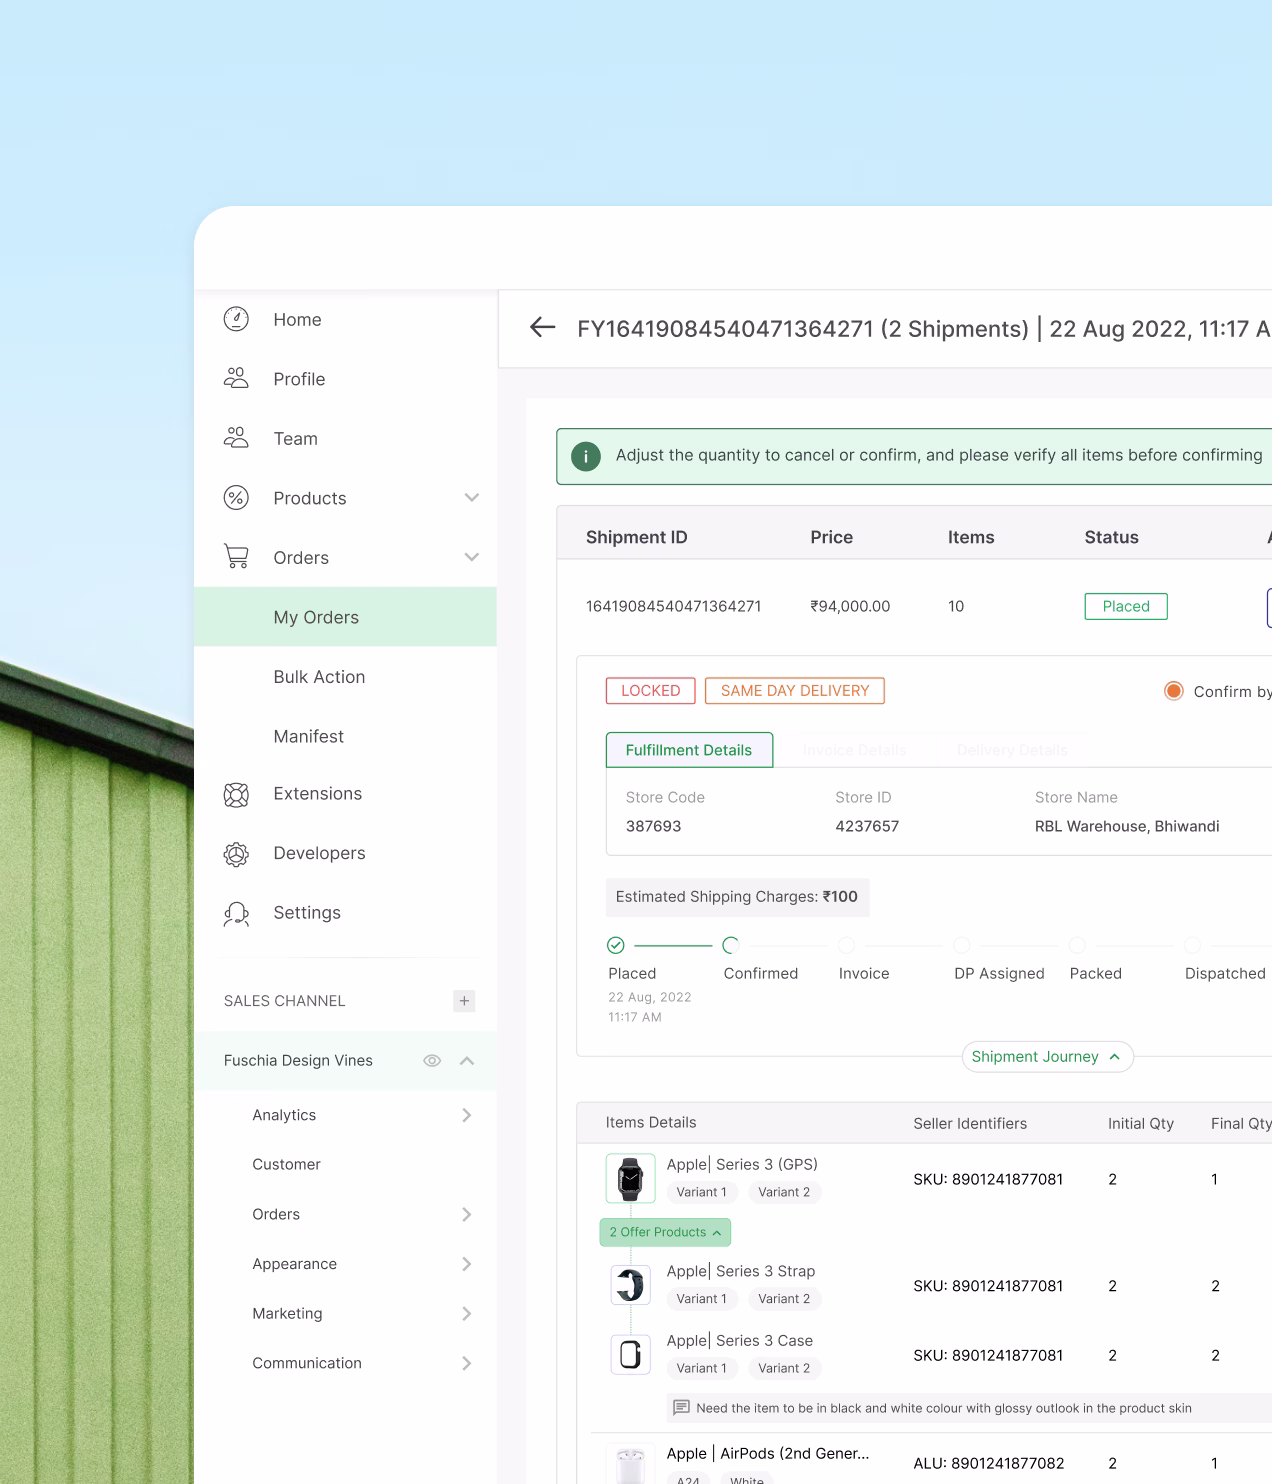Open Extensions using its lifebuoy icon

pos(235,793)
